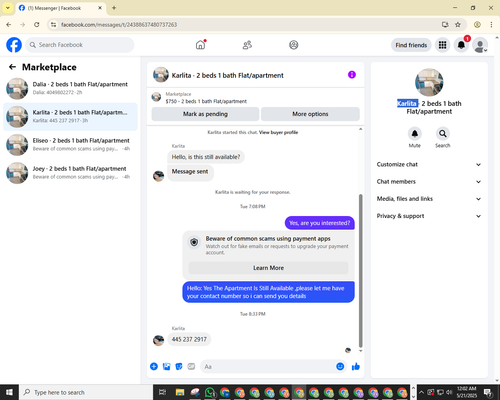Open the Marketplace listing $750 link
Viewport: 500px width, 400px height.
(206, 101)
